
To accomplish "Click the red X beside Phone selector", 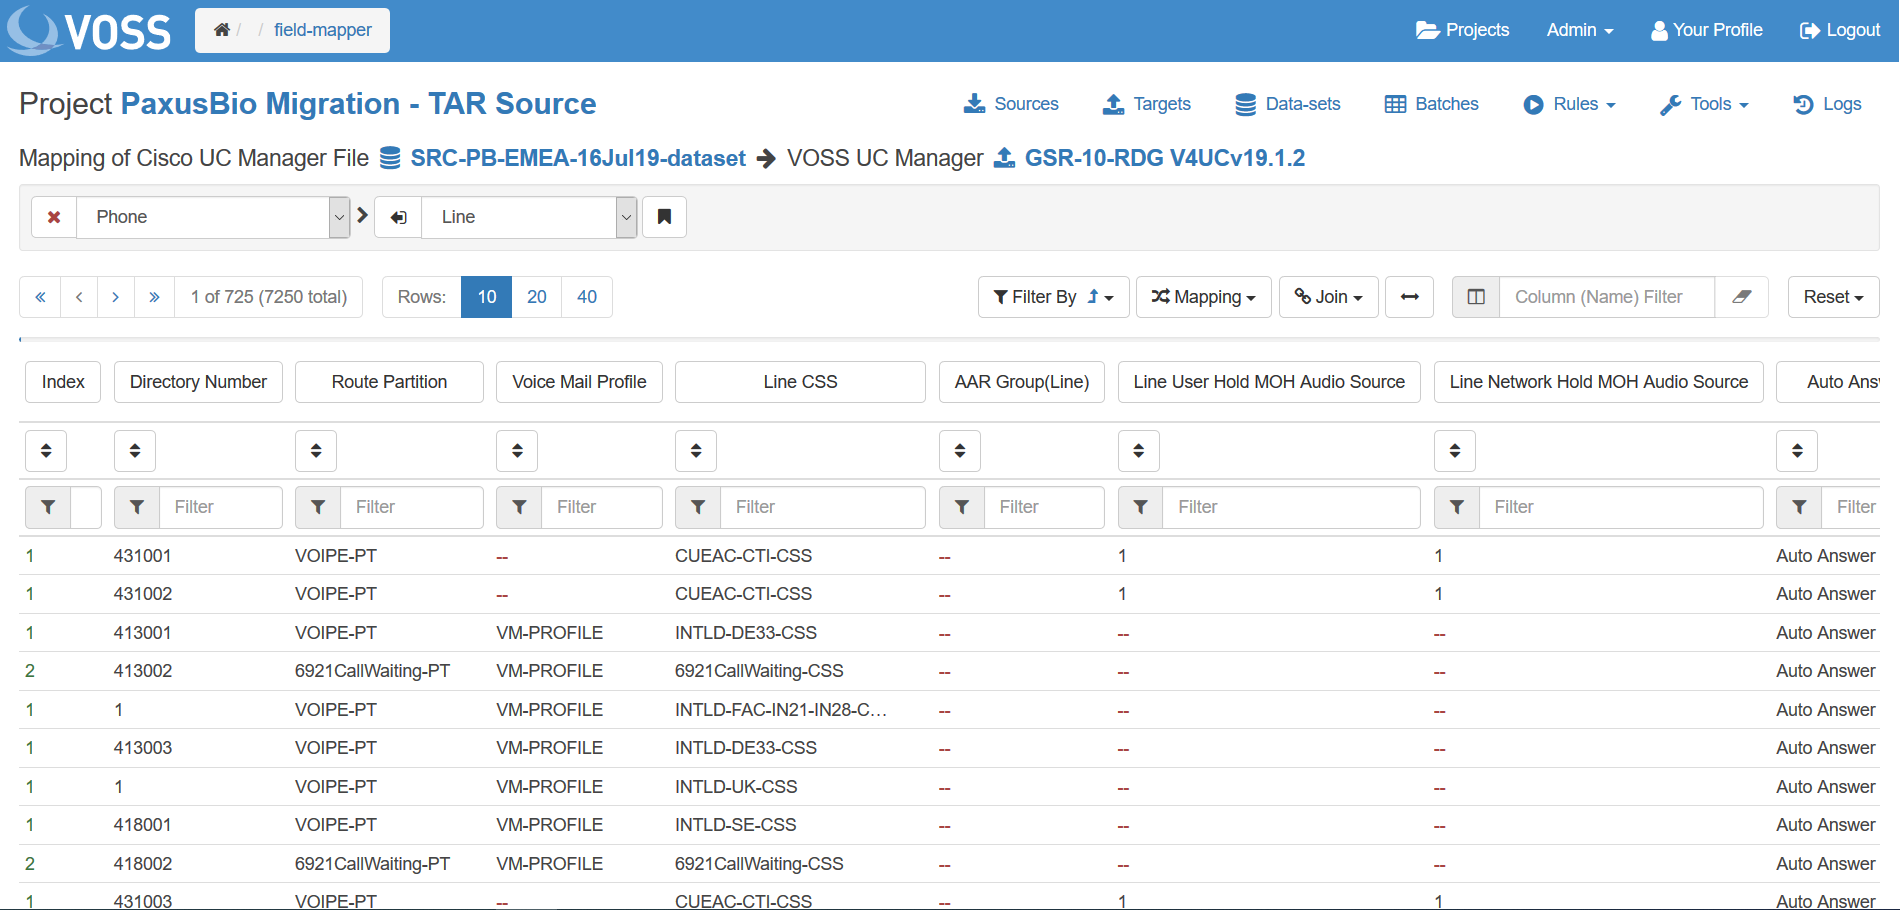I will (x=54, y=217).
